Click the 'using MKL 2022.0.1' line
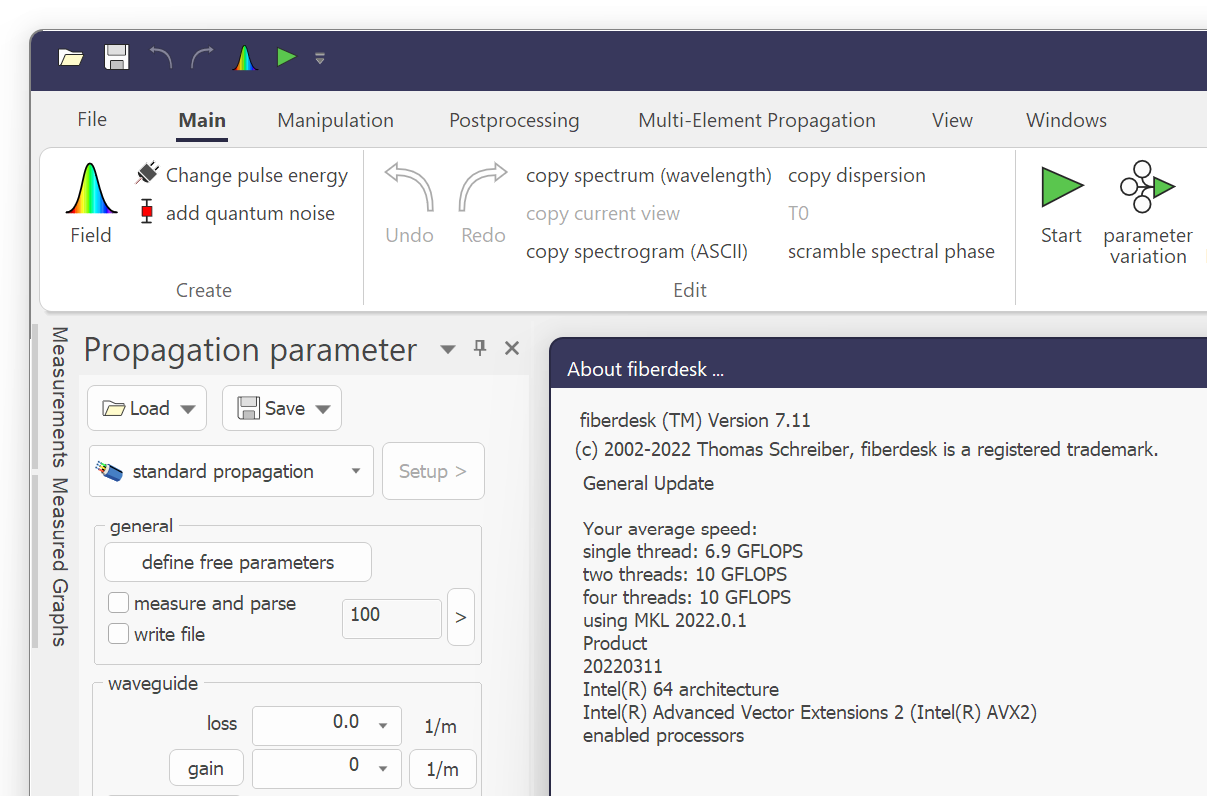The width and height of the screenshot is (1207, 796). pyautogui.click(x=665, y=620)
